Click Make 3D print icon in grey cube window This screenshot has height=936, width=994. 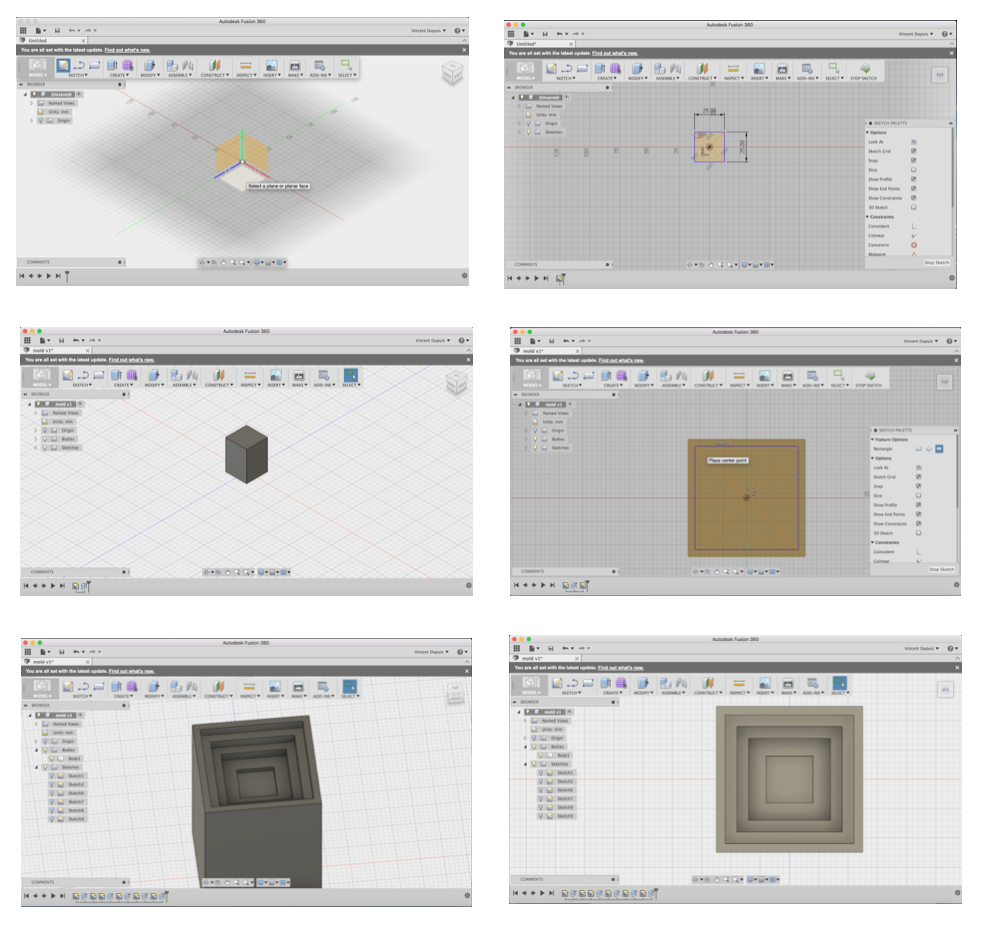299,375
